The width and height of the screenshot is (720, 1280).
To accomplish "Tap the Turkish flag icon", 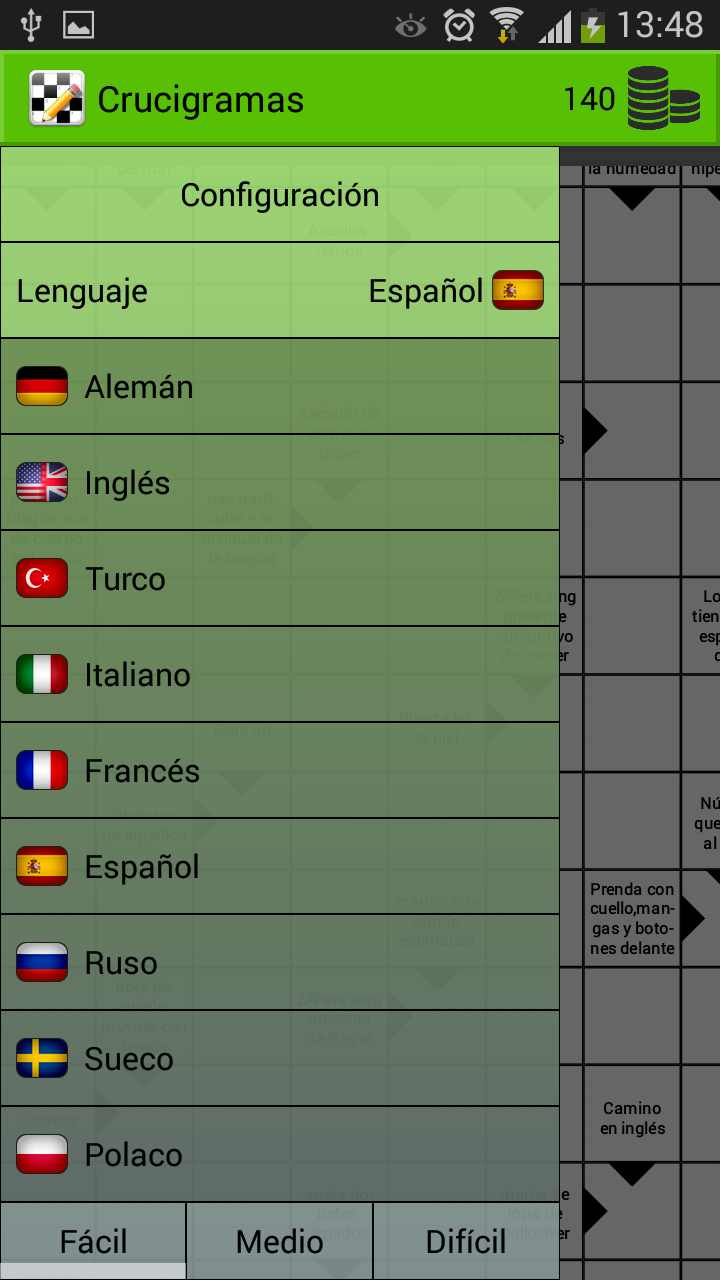I will pyautogui.click(x=42, y=578).
